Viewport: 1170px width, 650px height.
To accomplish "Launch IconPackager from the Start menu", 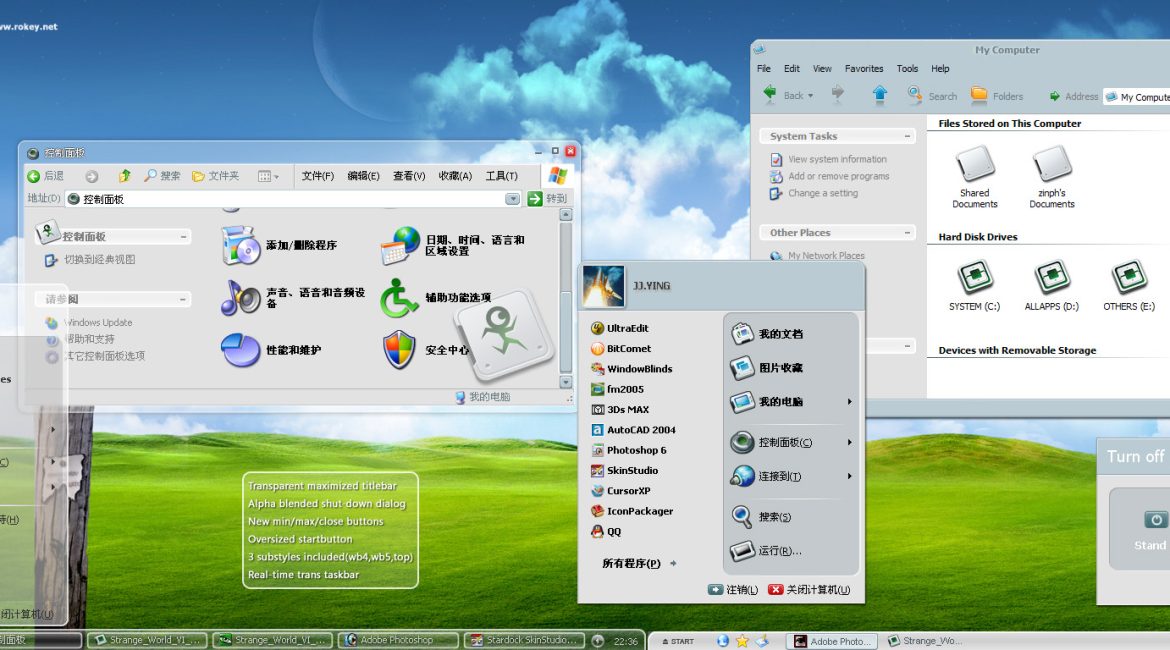I will [632, 511].
